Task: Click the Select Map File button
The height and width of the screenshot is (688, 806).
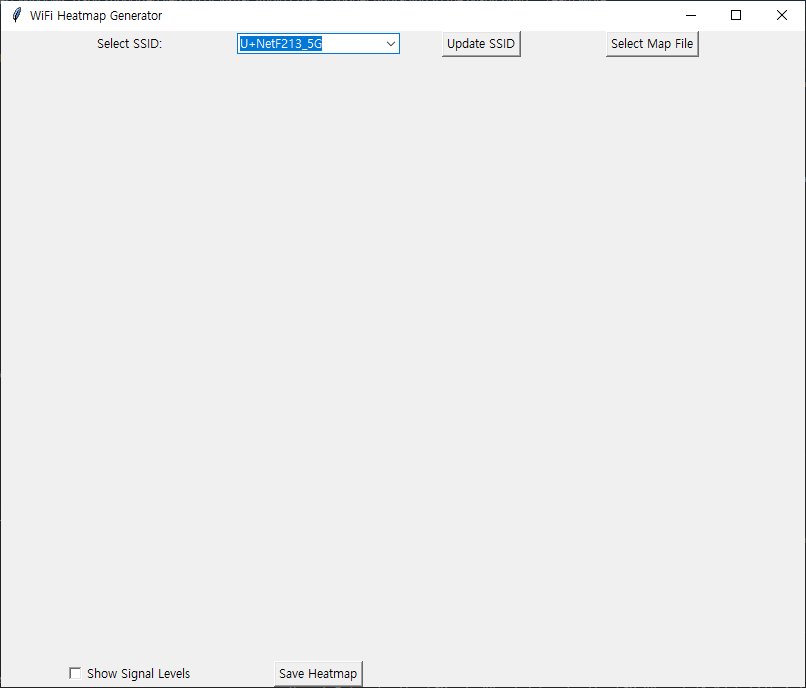Action: point(652,44)
